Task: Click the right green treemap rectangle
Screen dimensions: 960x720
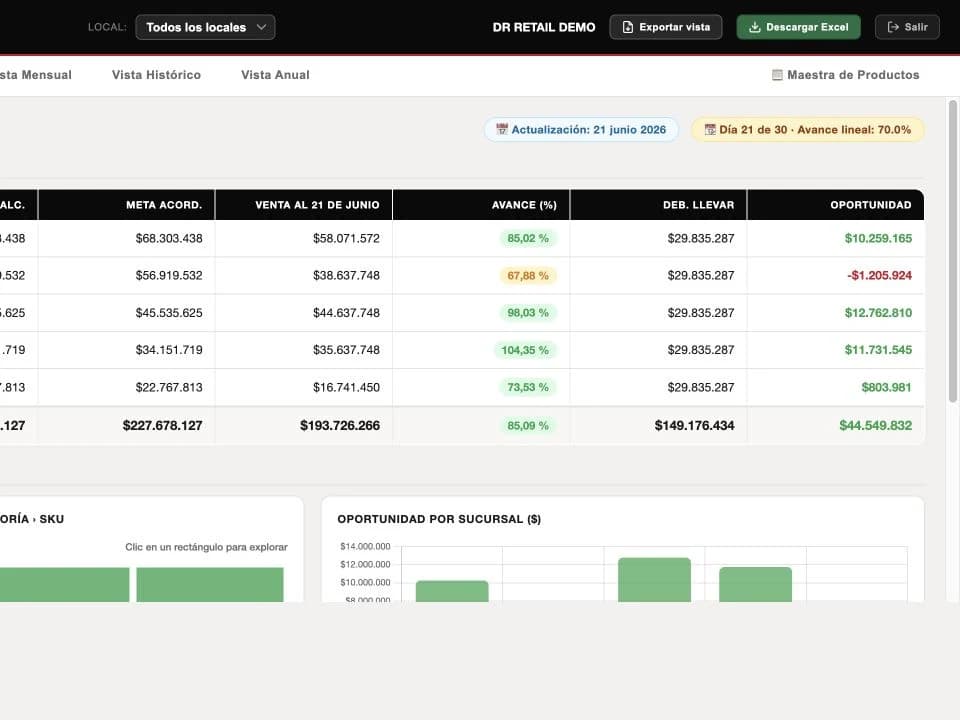Action: (210, 585)
